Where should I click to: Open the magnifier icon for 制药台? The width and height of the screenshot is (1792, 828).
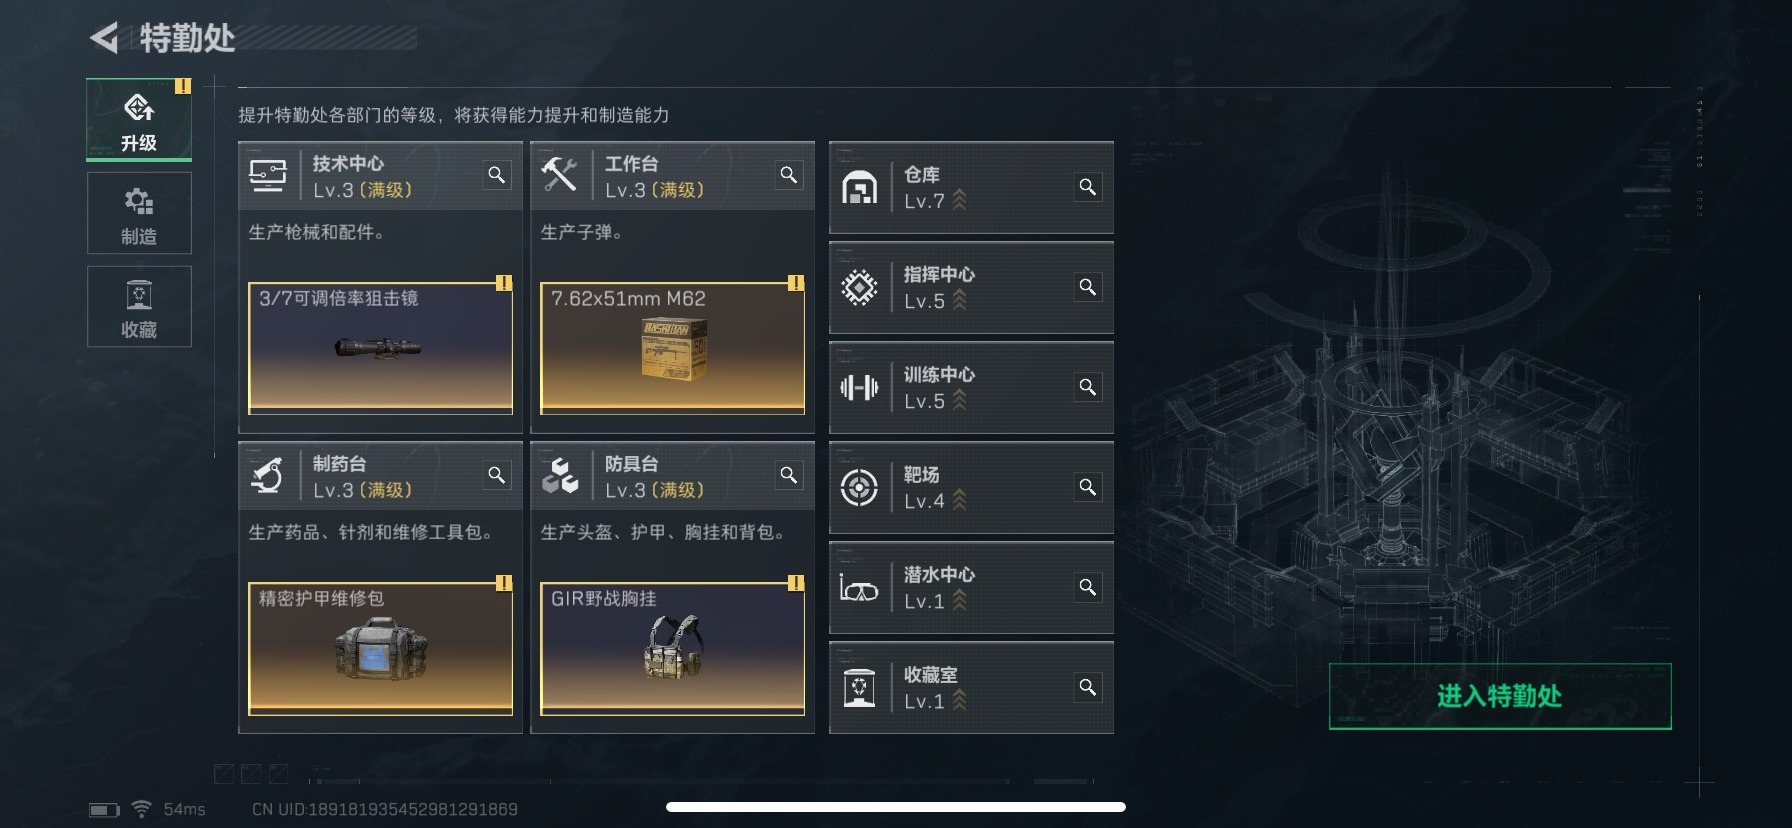(496, 475)
